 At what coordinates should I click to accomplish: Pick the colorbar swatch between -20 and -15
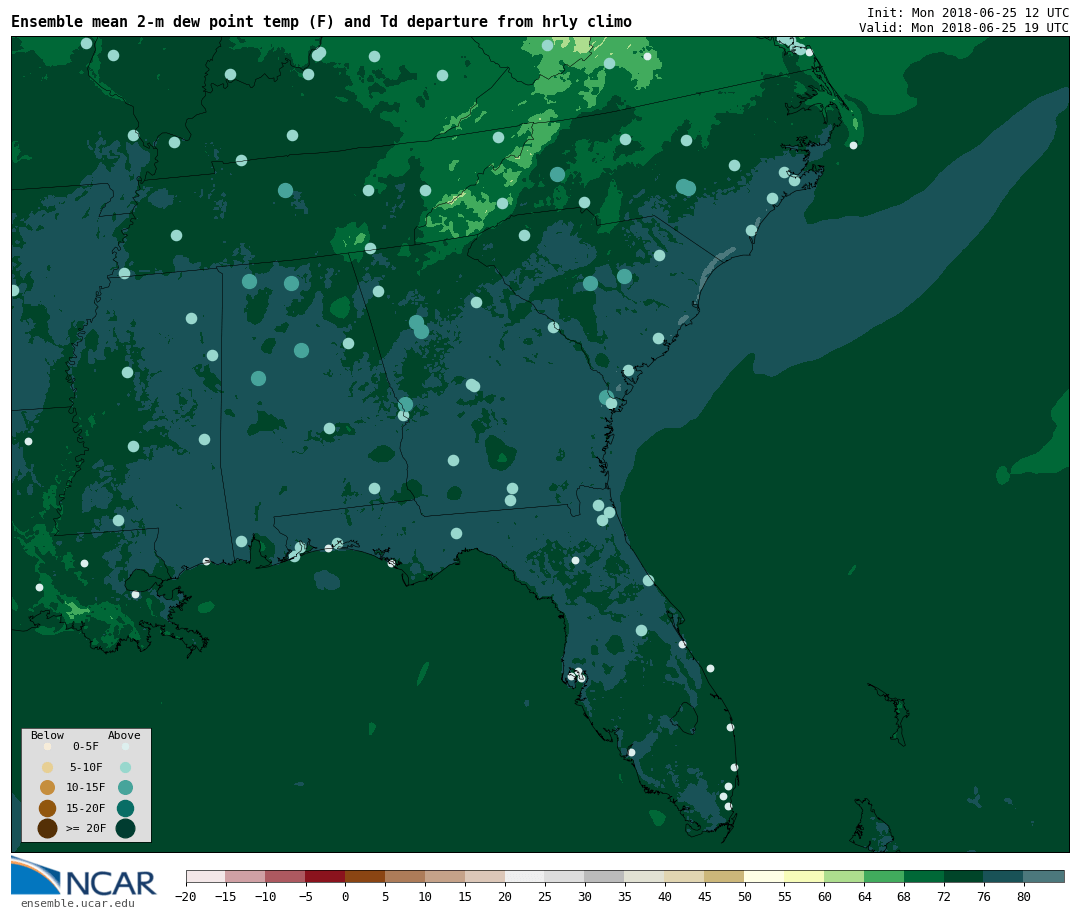pyautogui.click(x=206, y=876)
